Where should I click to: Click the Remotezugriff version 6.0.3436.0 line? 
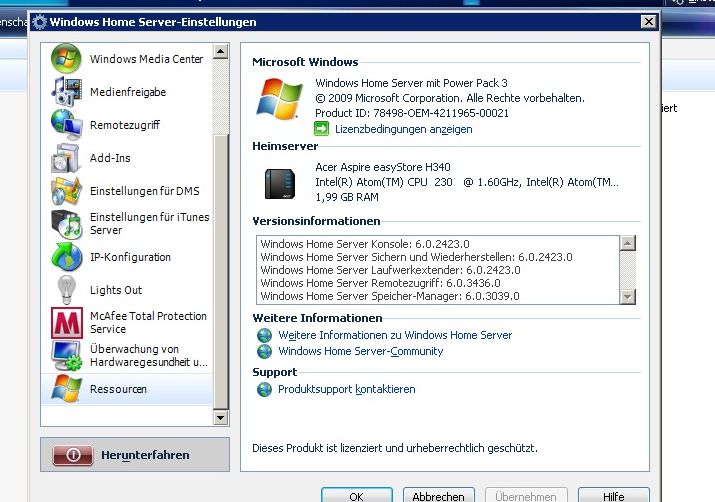coord(380,283)
